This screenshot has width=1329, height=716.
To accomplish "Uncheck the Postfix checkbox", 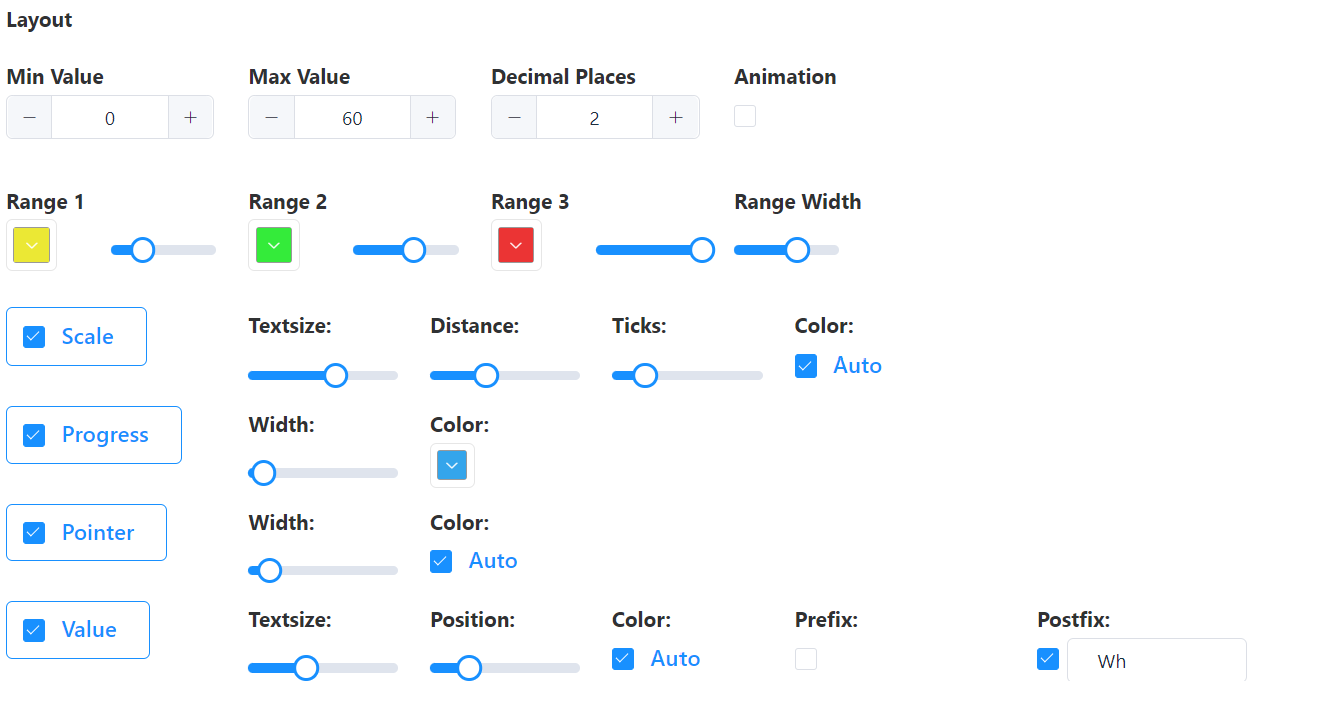I will point(1048,659).
